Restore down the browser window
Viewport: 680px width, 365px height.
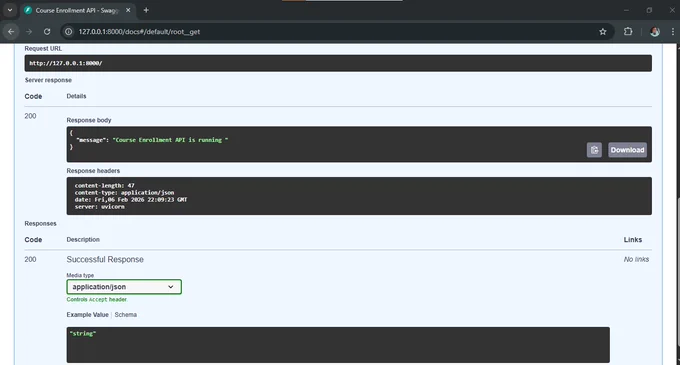click(x=649, y=10)
